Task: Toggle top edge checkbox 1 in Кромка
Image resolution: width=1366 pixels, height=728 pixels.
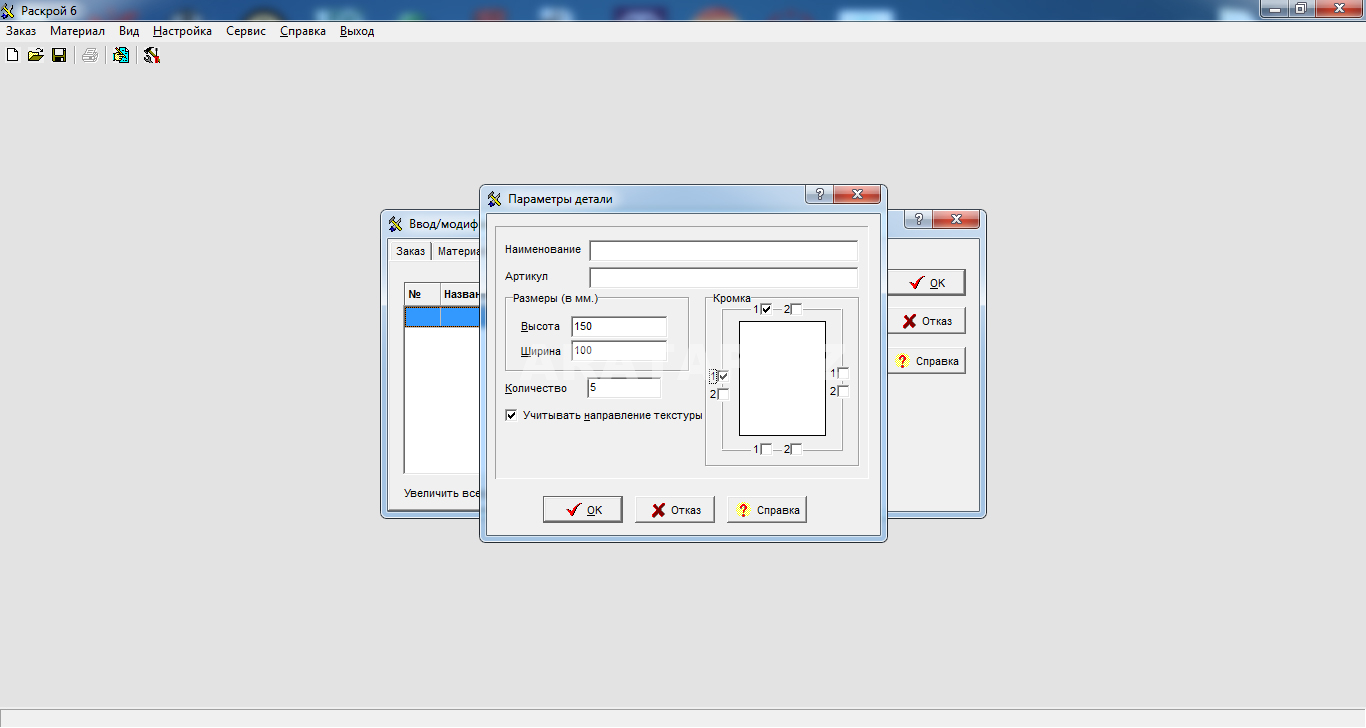Action: point(766,309)
